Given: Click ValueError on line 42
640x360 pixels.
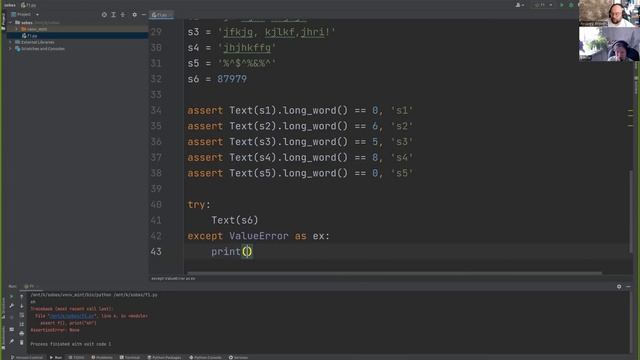Looking at the screenshot, I should (x=258, y=236).
